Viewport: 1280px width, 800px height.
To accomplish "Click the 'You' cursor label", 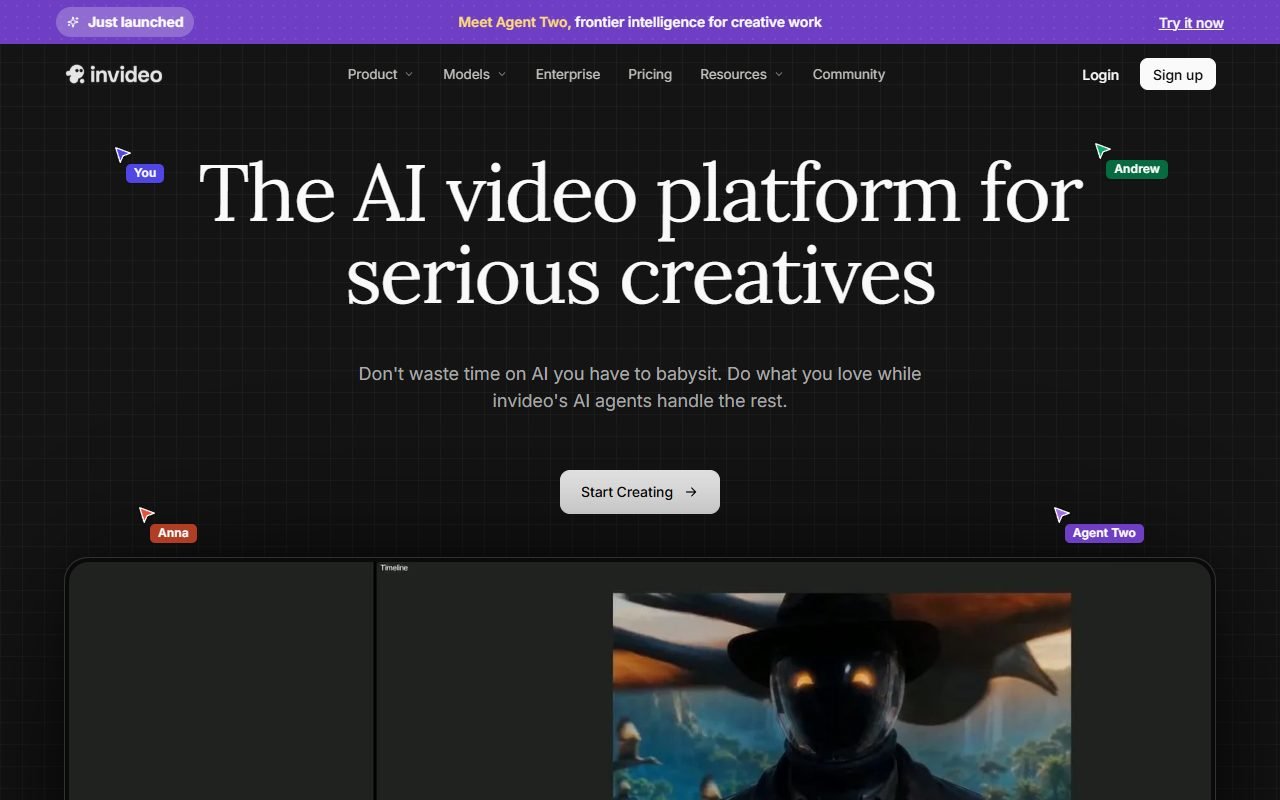I will click(x=145, y=173).
